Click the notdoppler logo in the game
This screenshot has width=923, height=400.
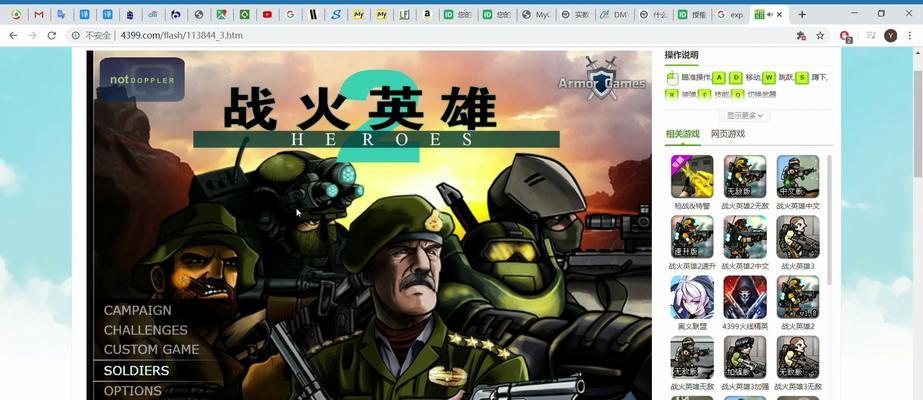142,79
